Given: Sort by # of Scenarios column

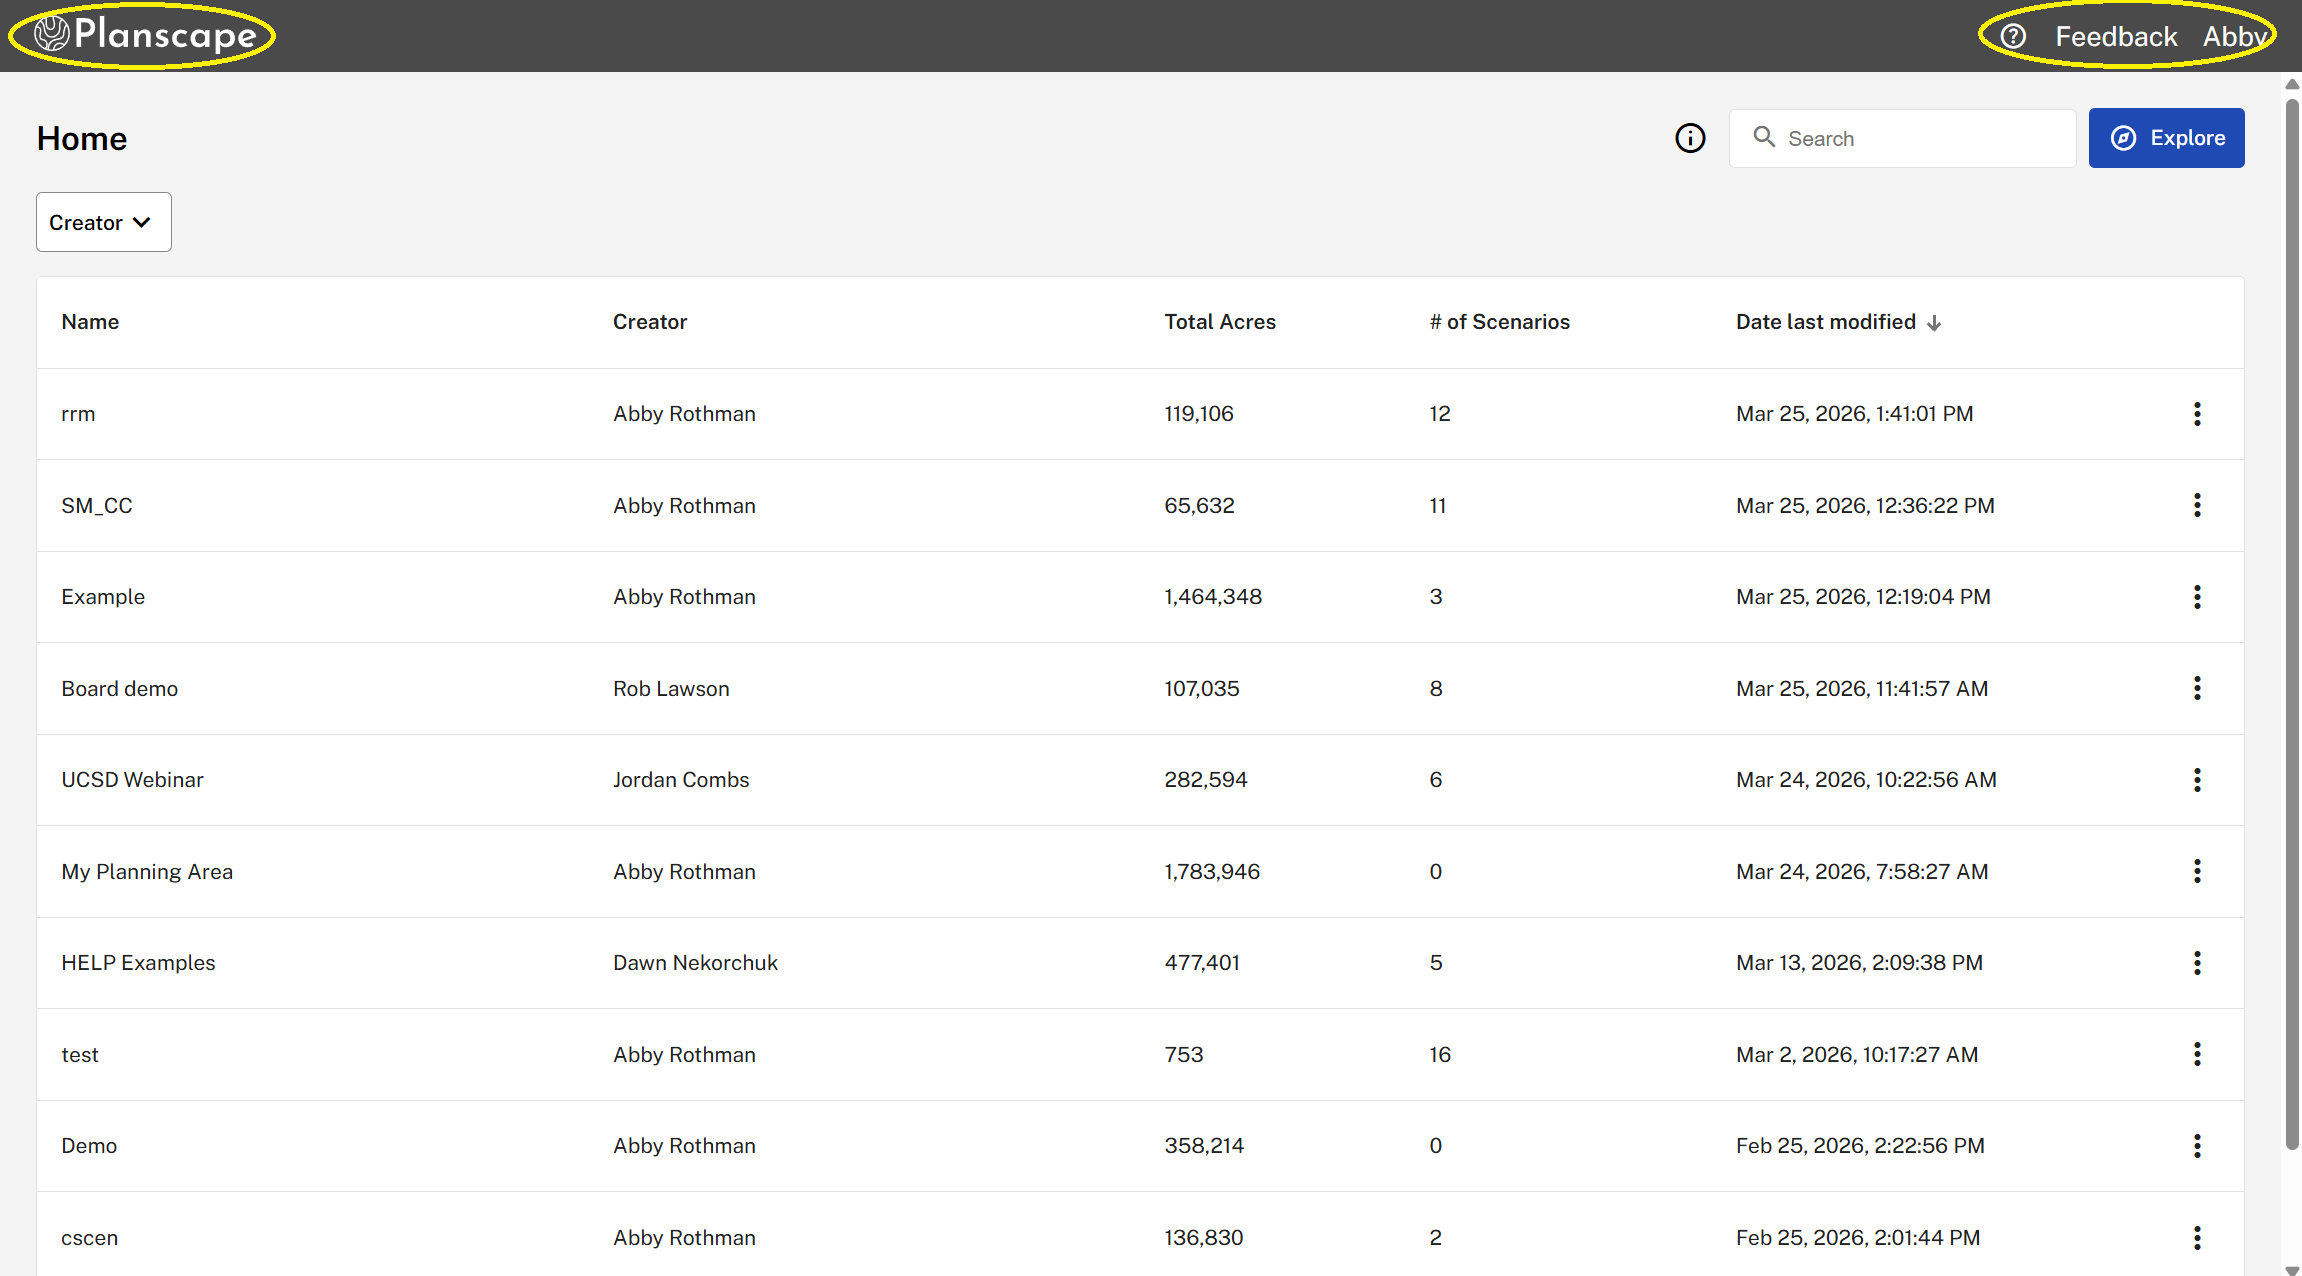Looking at the screenshot, I should click(1499, 322).
